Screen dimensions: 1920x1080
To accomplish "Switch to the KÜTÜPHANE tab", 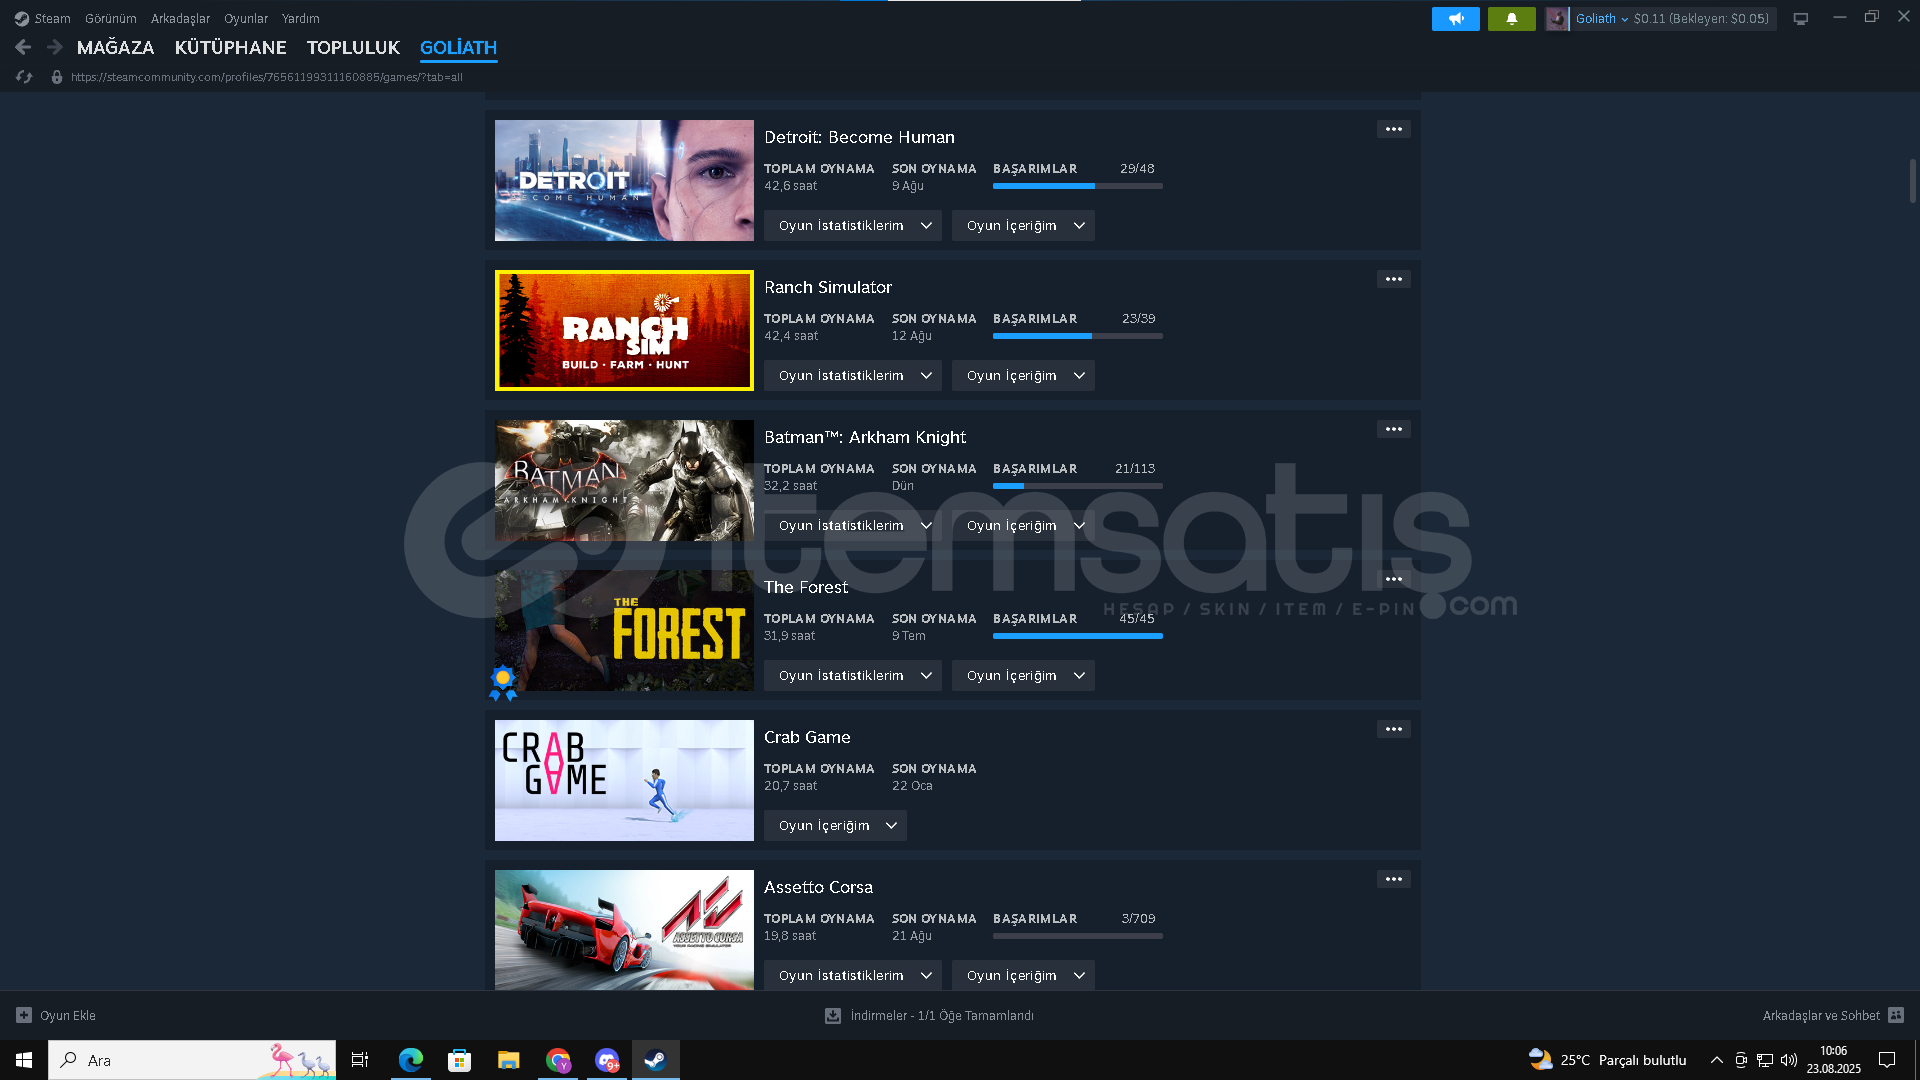I will tap(231, 47).
